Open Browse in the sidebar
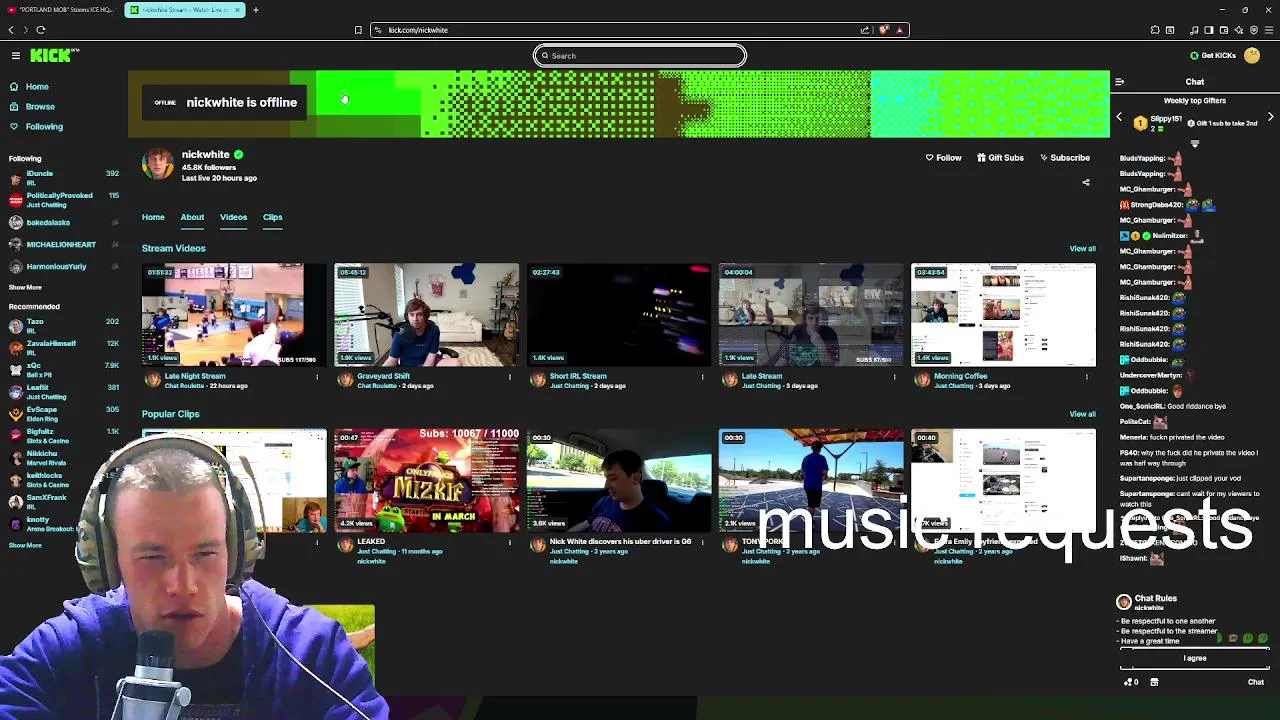 (40, 107)
